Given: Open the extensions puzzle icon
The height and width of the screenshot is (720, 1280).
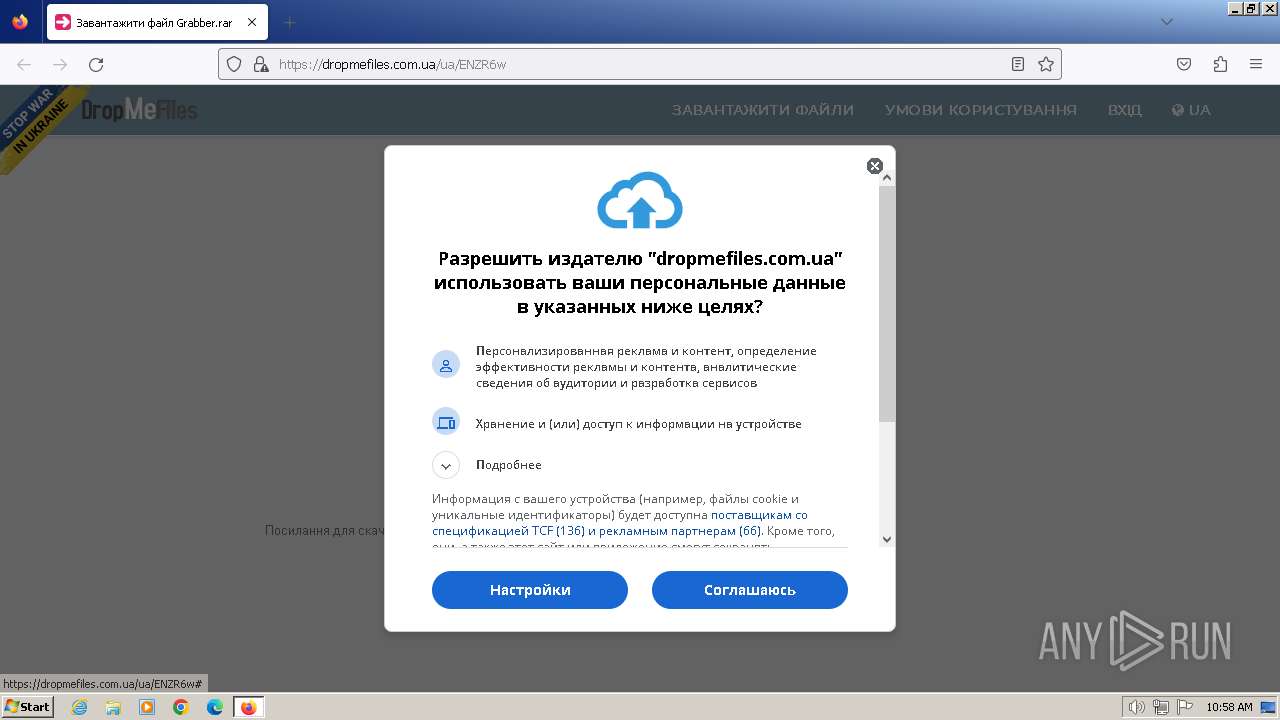Looking at the screenshot, I should [1220, 64].
